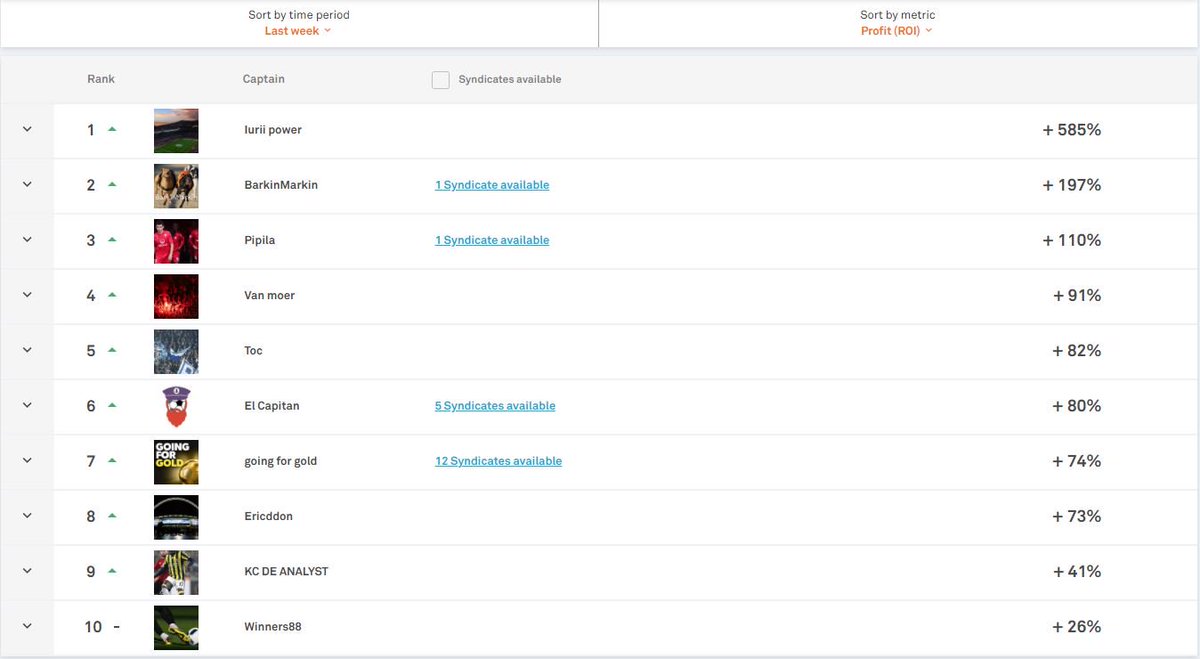Viewport: 1200px width, 659px height.
Task: Expand the Toc row chevron
Action: coord(27,351)
